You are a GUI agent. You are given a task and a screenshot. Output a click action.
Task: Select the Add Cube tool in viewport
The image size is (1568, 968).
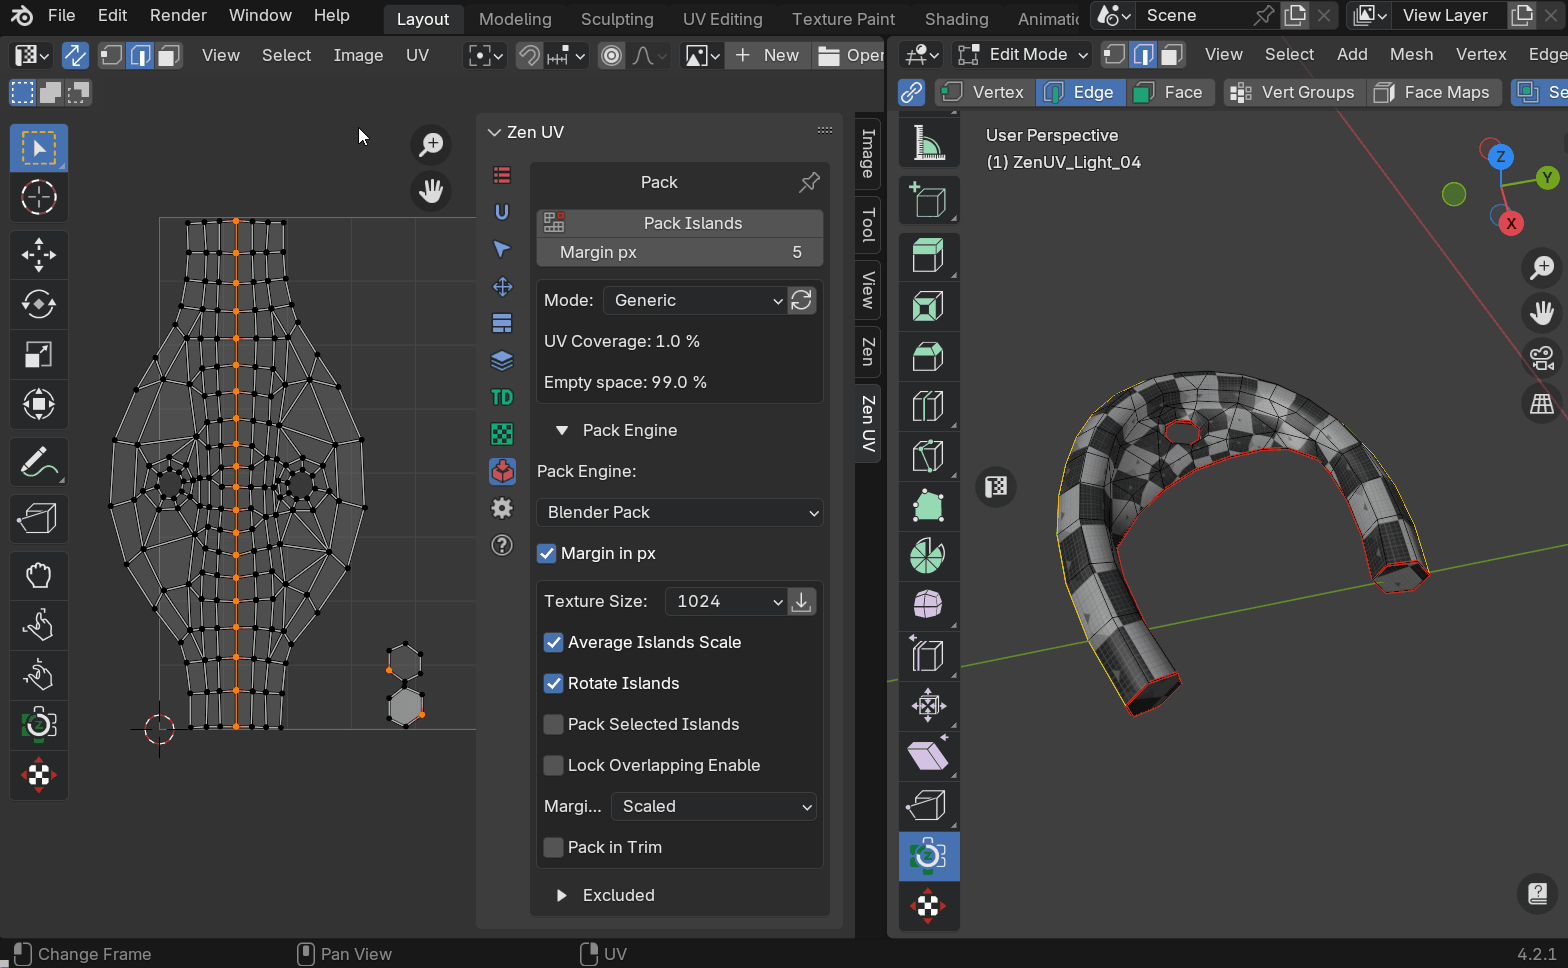929,201
